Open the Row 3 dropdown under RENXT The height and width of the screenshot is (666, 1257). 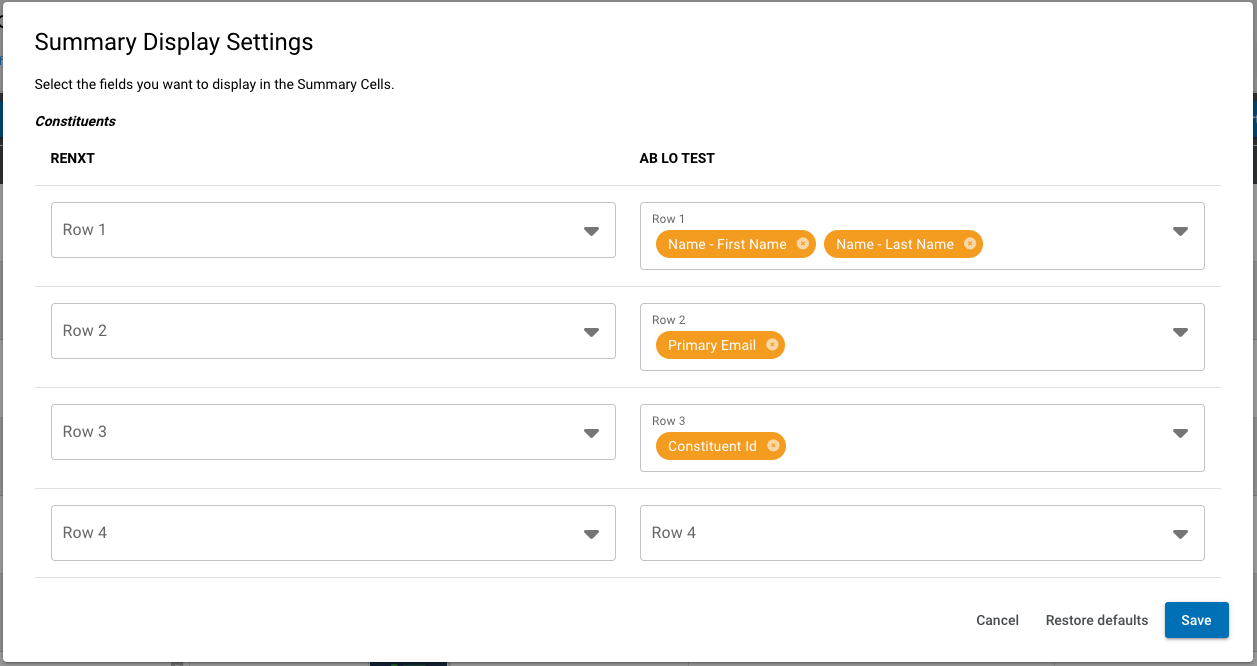tap(590, 432)
